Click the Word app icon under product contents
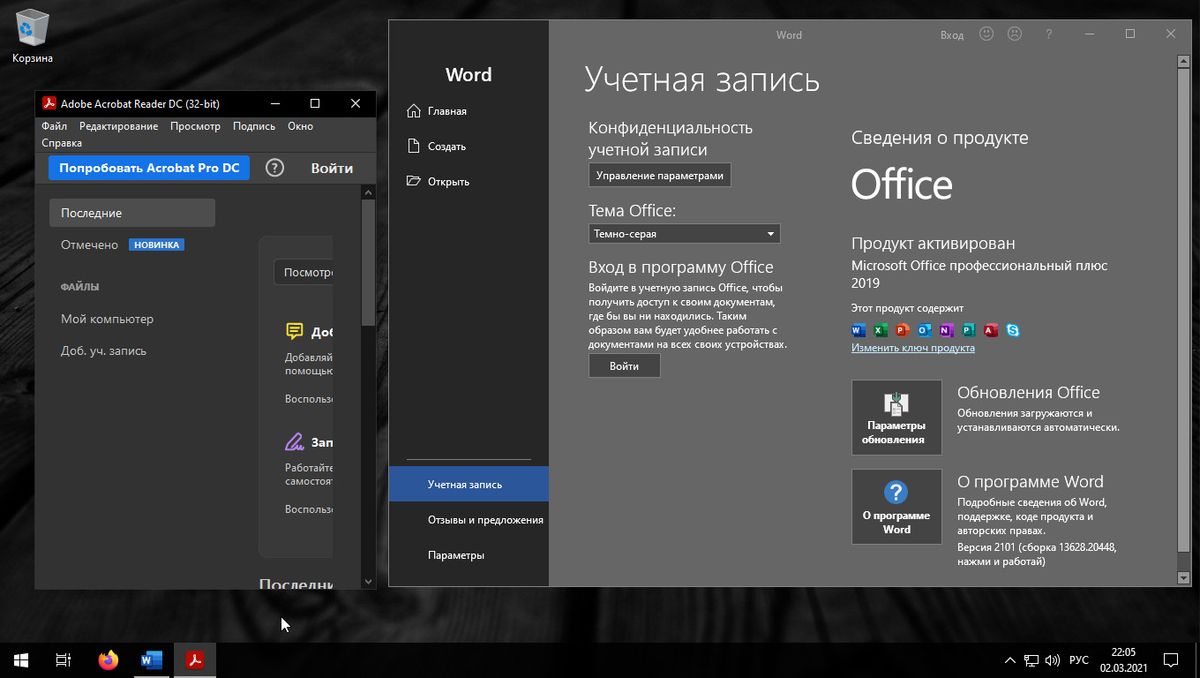 (x=858, y=330)
